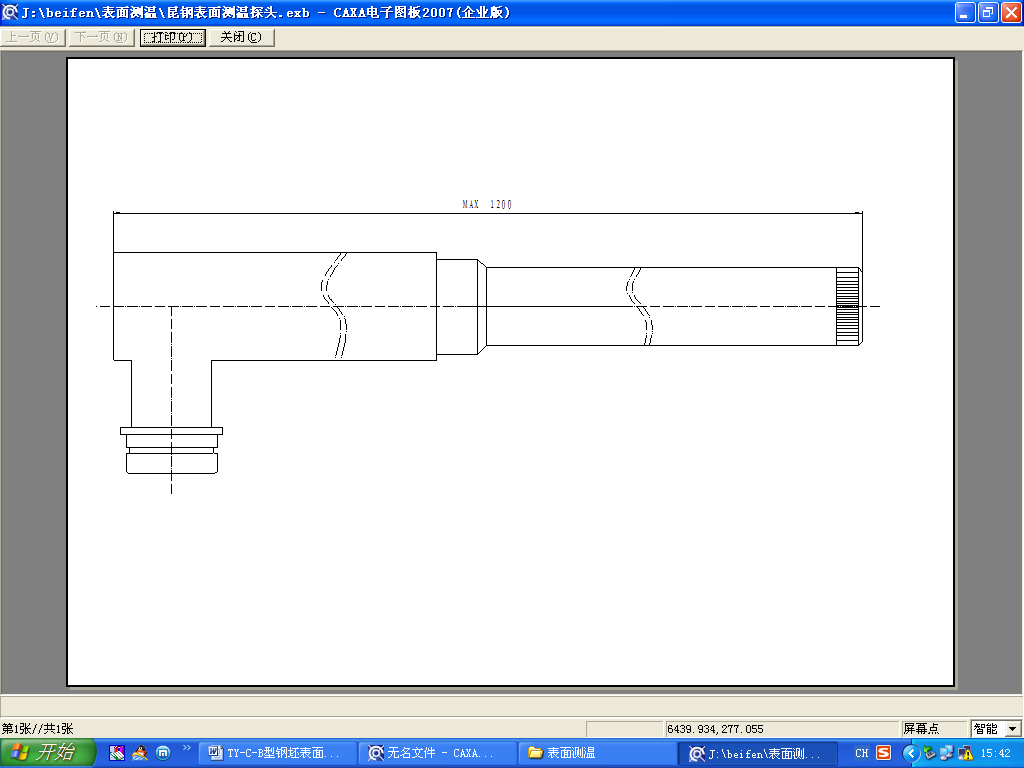Click the system tray clock showing 15:42
Image resolution: width=1024 pixels, height=768 pixels.
click(995, 753)
